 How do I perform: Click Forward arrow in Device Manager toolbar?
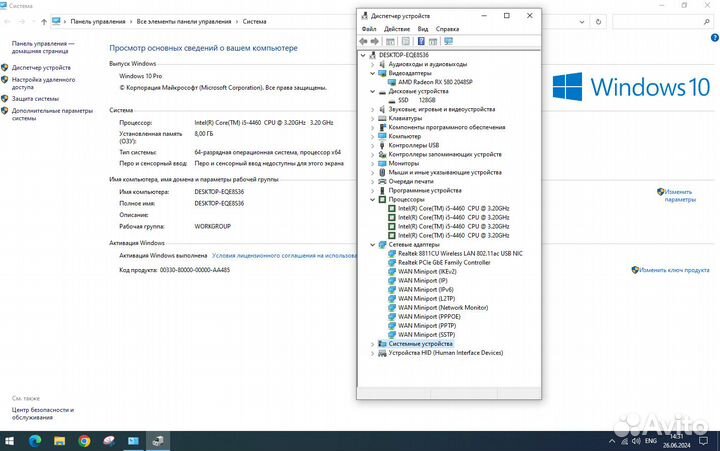point(375,41)
